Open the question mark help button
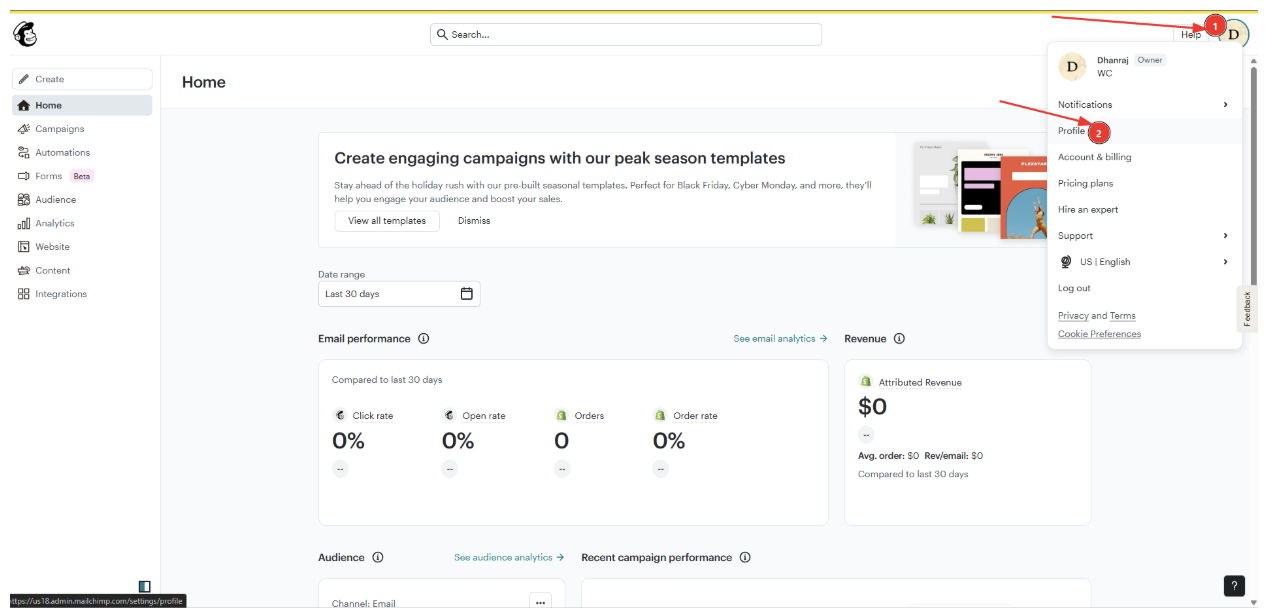 pos(1234,586)
